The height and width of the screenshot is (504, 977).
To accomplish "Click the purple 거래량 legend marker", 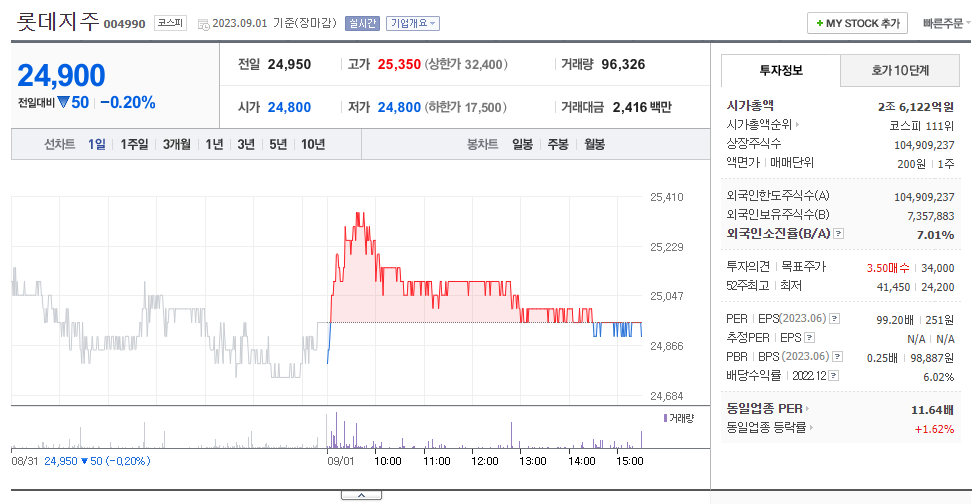I will (x=665, y=418).
